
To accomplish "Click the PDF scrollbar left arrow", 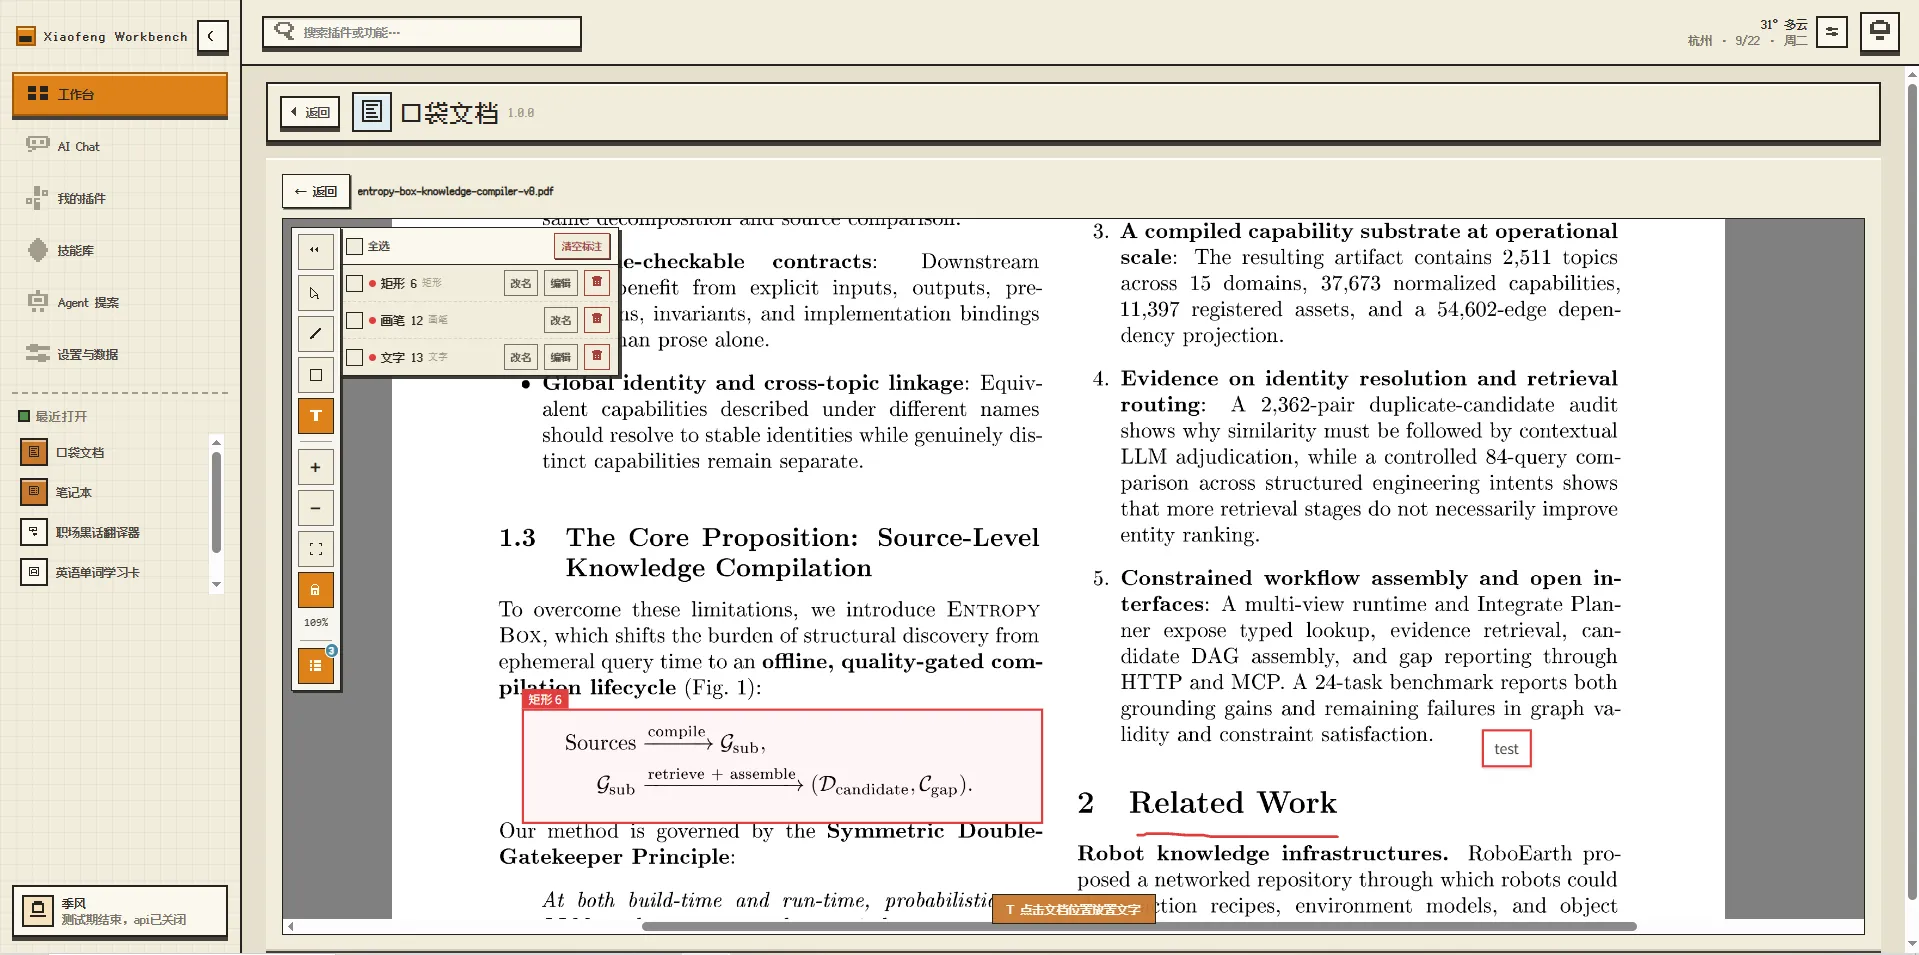I will [x=290, y=927].
